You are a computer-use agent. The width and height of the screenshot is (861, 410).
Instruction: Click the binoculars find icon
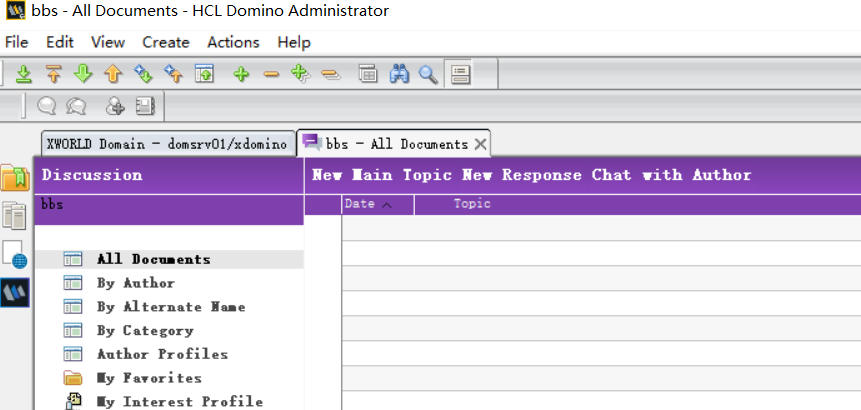(x=399, y=74)
